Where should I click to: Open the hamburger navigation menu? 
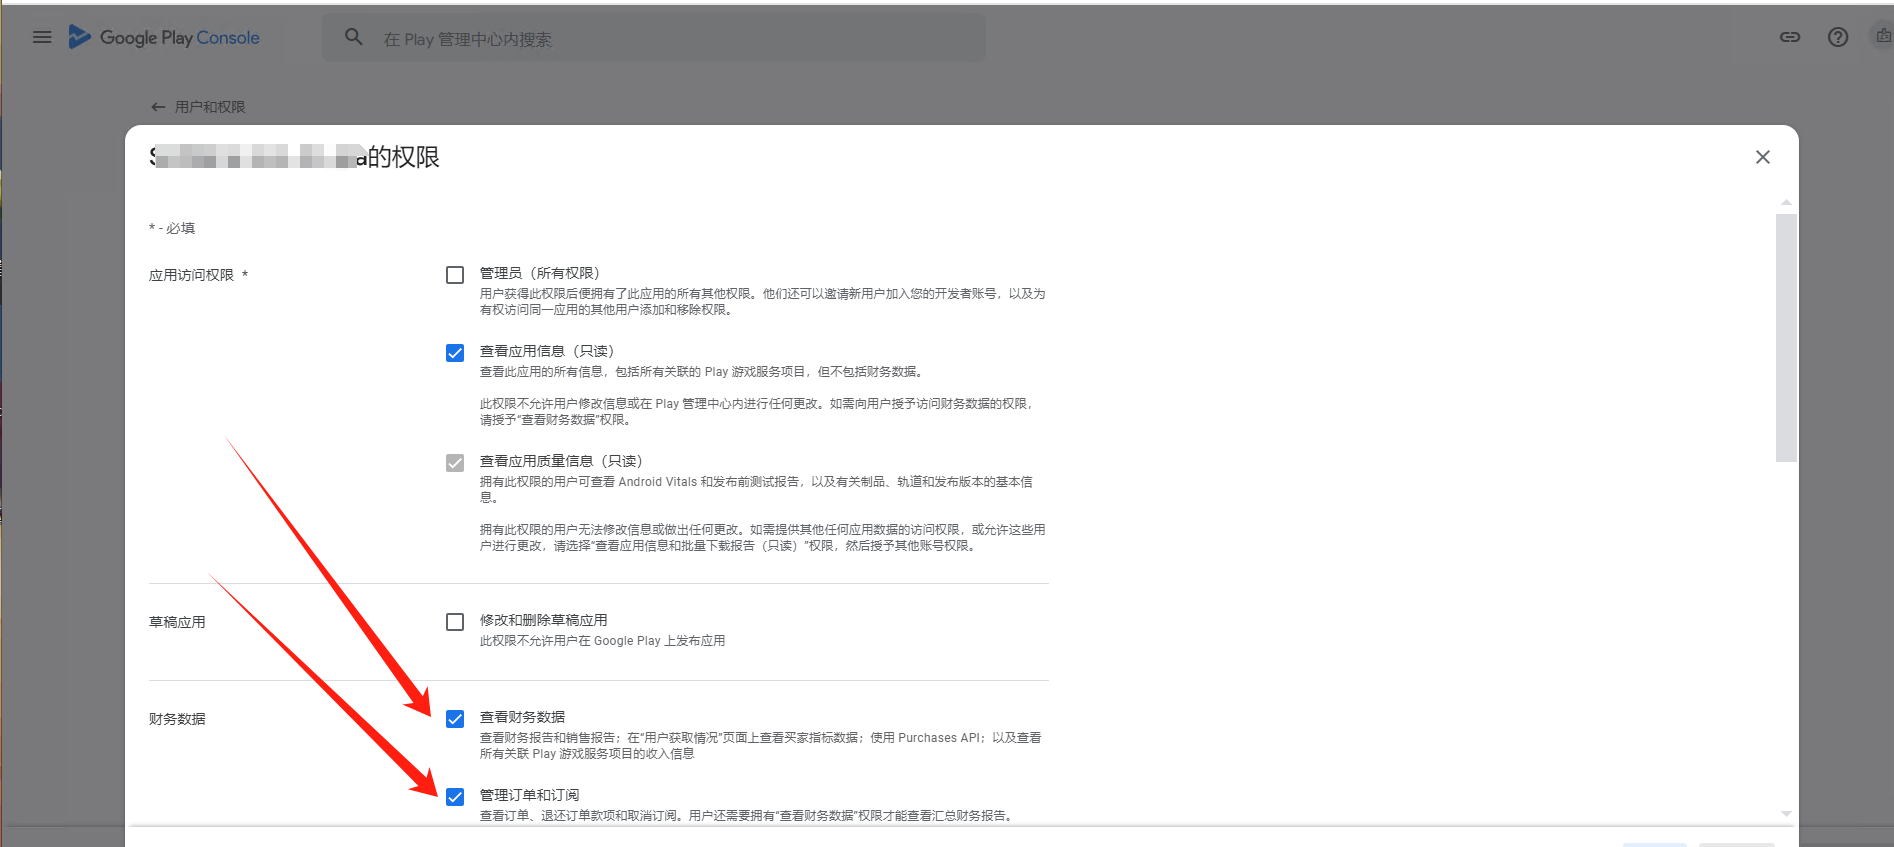click(x=42, y=37)
